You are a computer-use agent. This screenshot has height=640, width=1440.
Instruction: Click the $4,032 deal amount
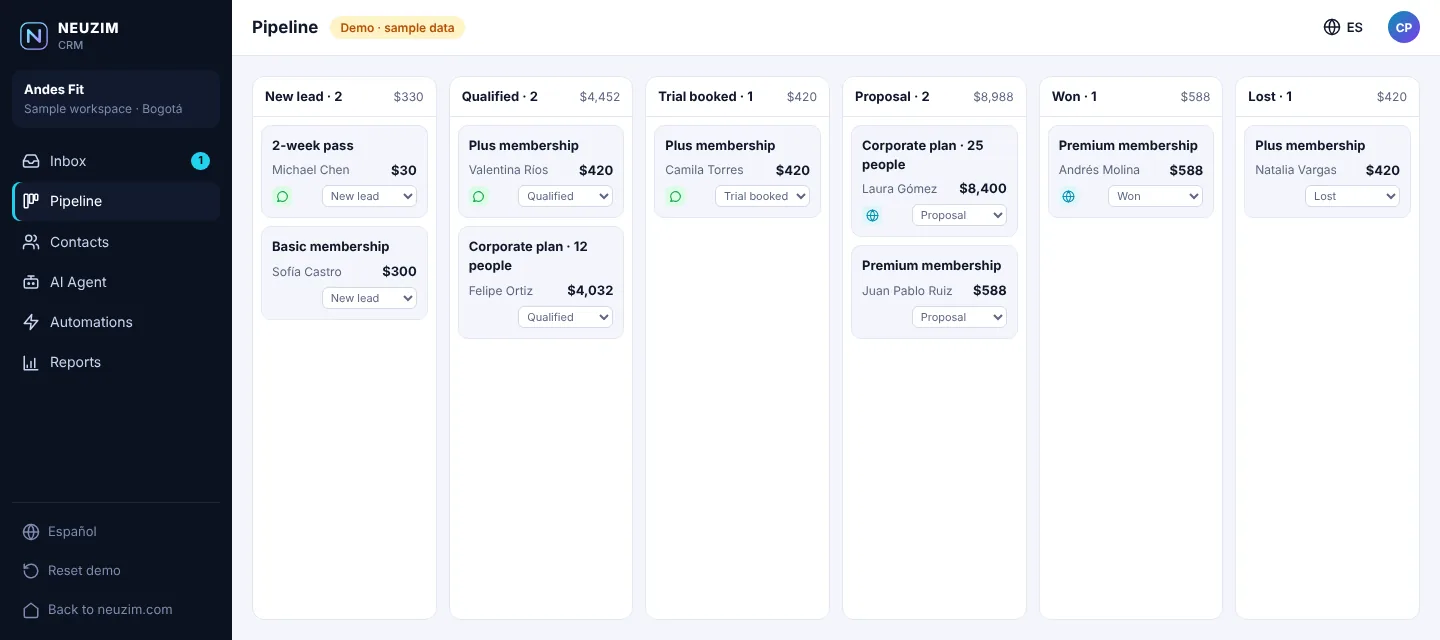pyautogui.click(x=590, y=291)
